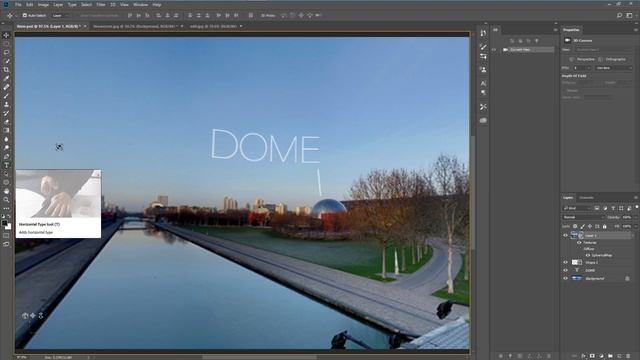Select the Pen tool
The width and height of the screenshot is (640, 360).
[x=6, y=157]
